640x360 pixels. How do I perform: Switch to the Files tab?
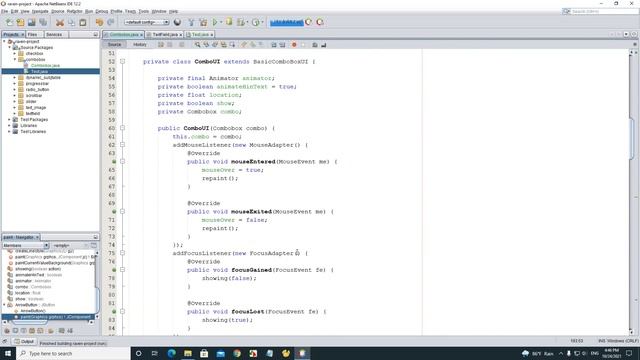(33, 35)
